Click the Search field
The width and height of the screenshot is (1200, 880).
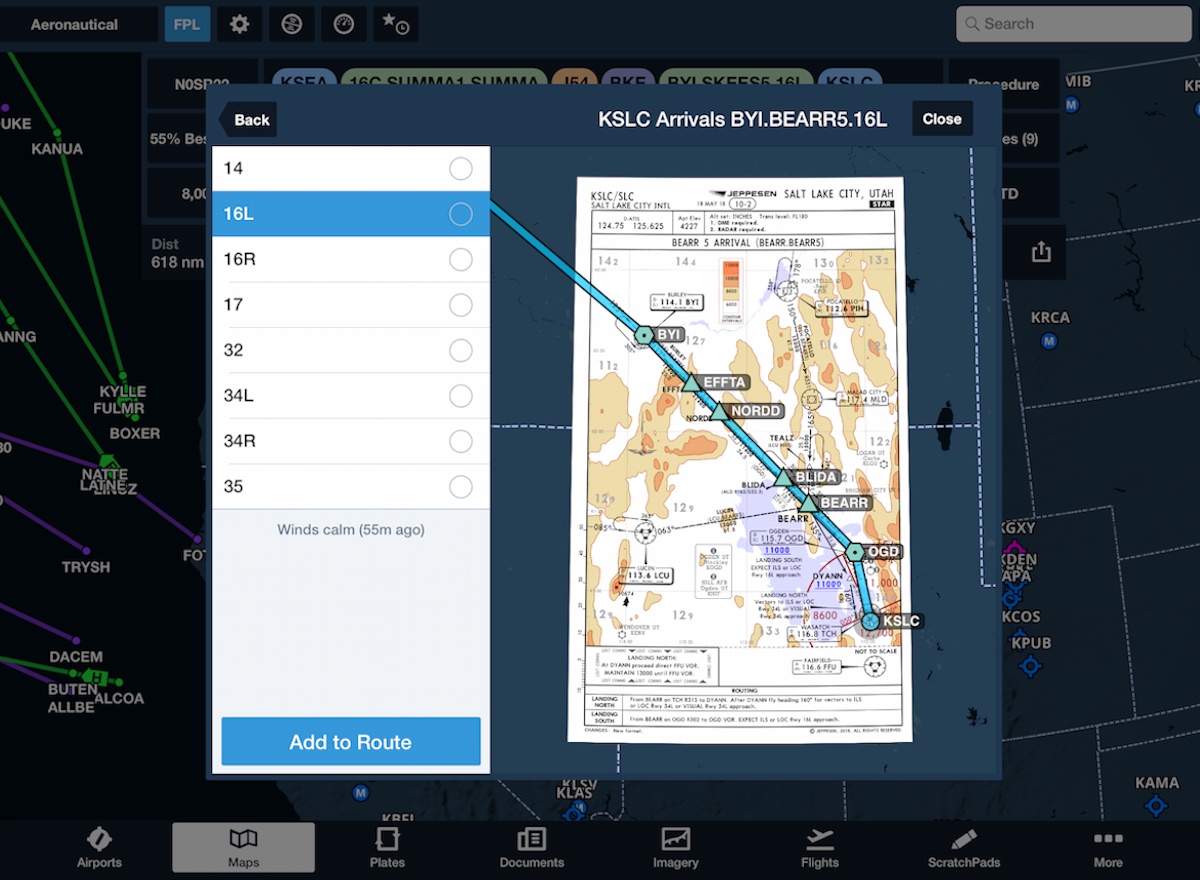[x=1072, y=24]
